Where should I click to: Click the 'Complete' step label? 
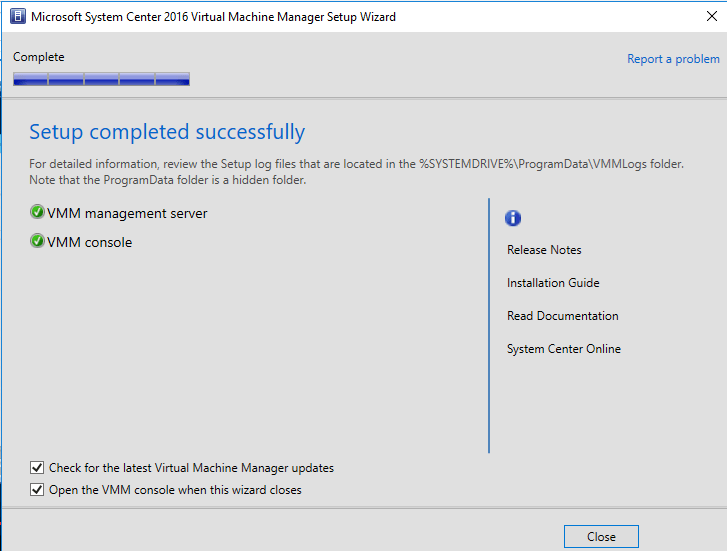coord(38,57)
